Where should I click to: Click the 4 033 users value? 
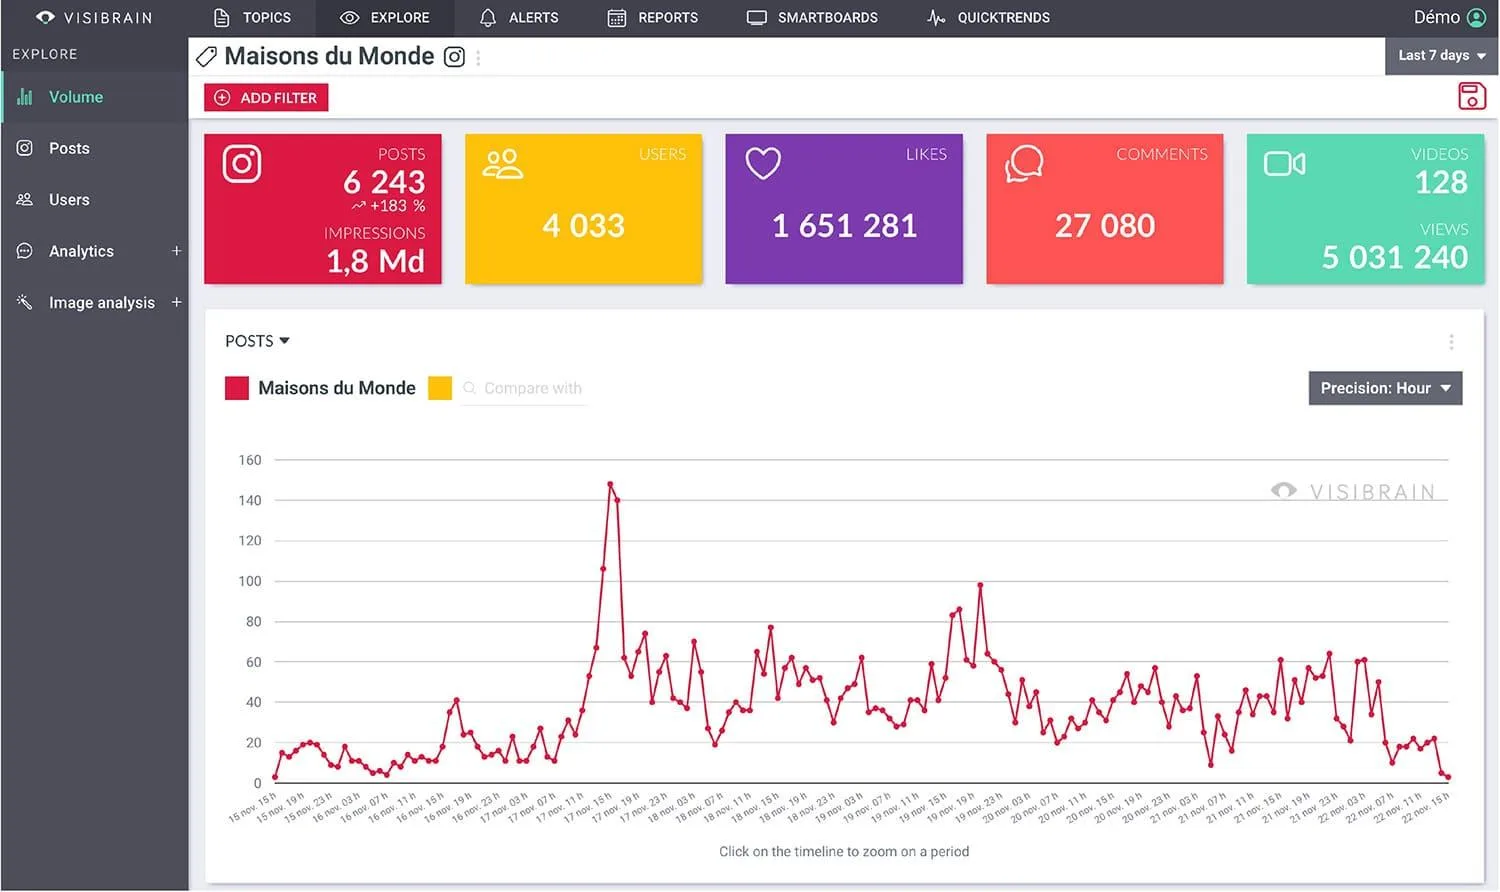point(584,226)
